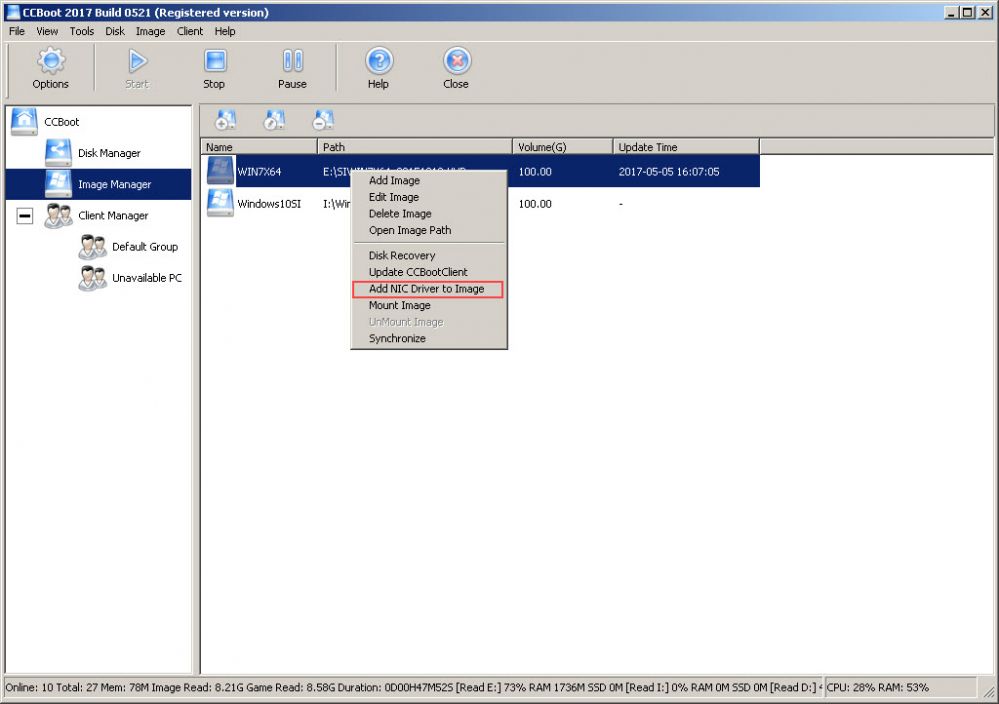
Task: Click the Image Manager icon
Action: click(58, 183)
